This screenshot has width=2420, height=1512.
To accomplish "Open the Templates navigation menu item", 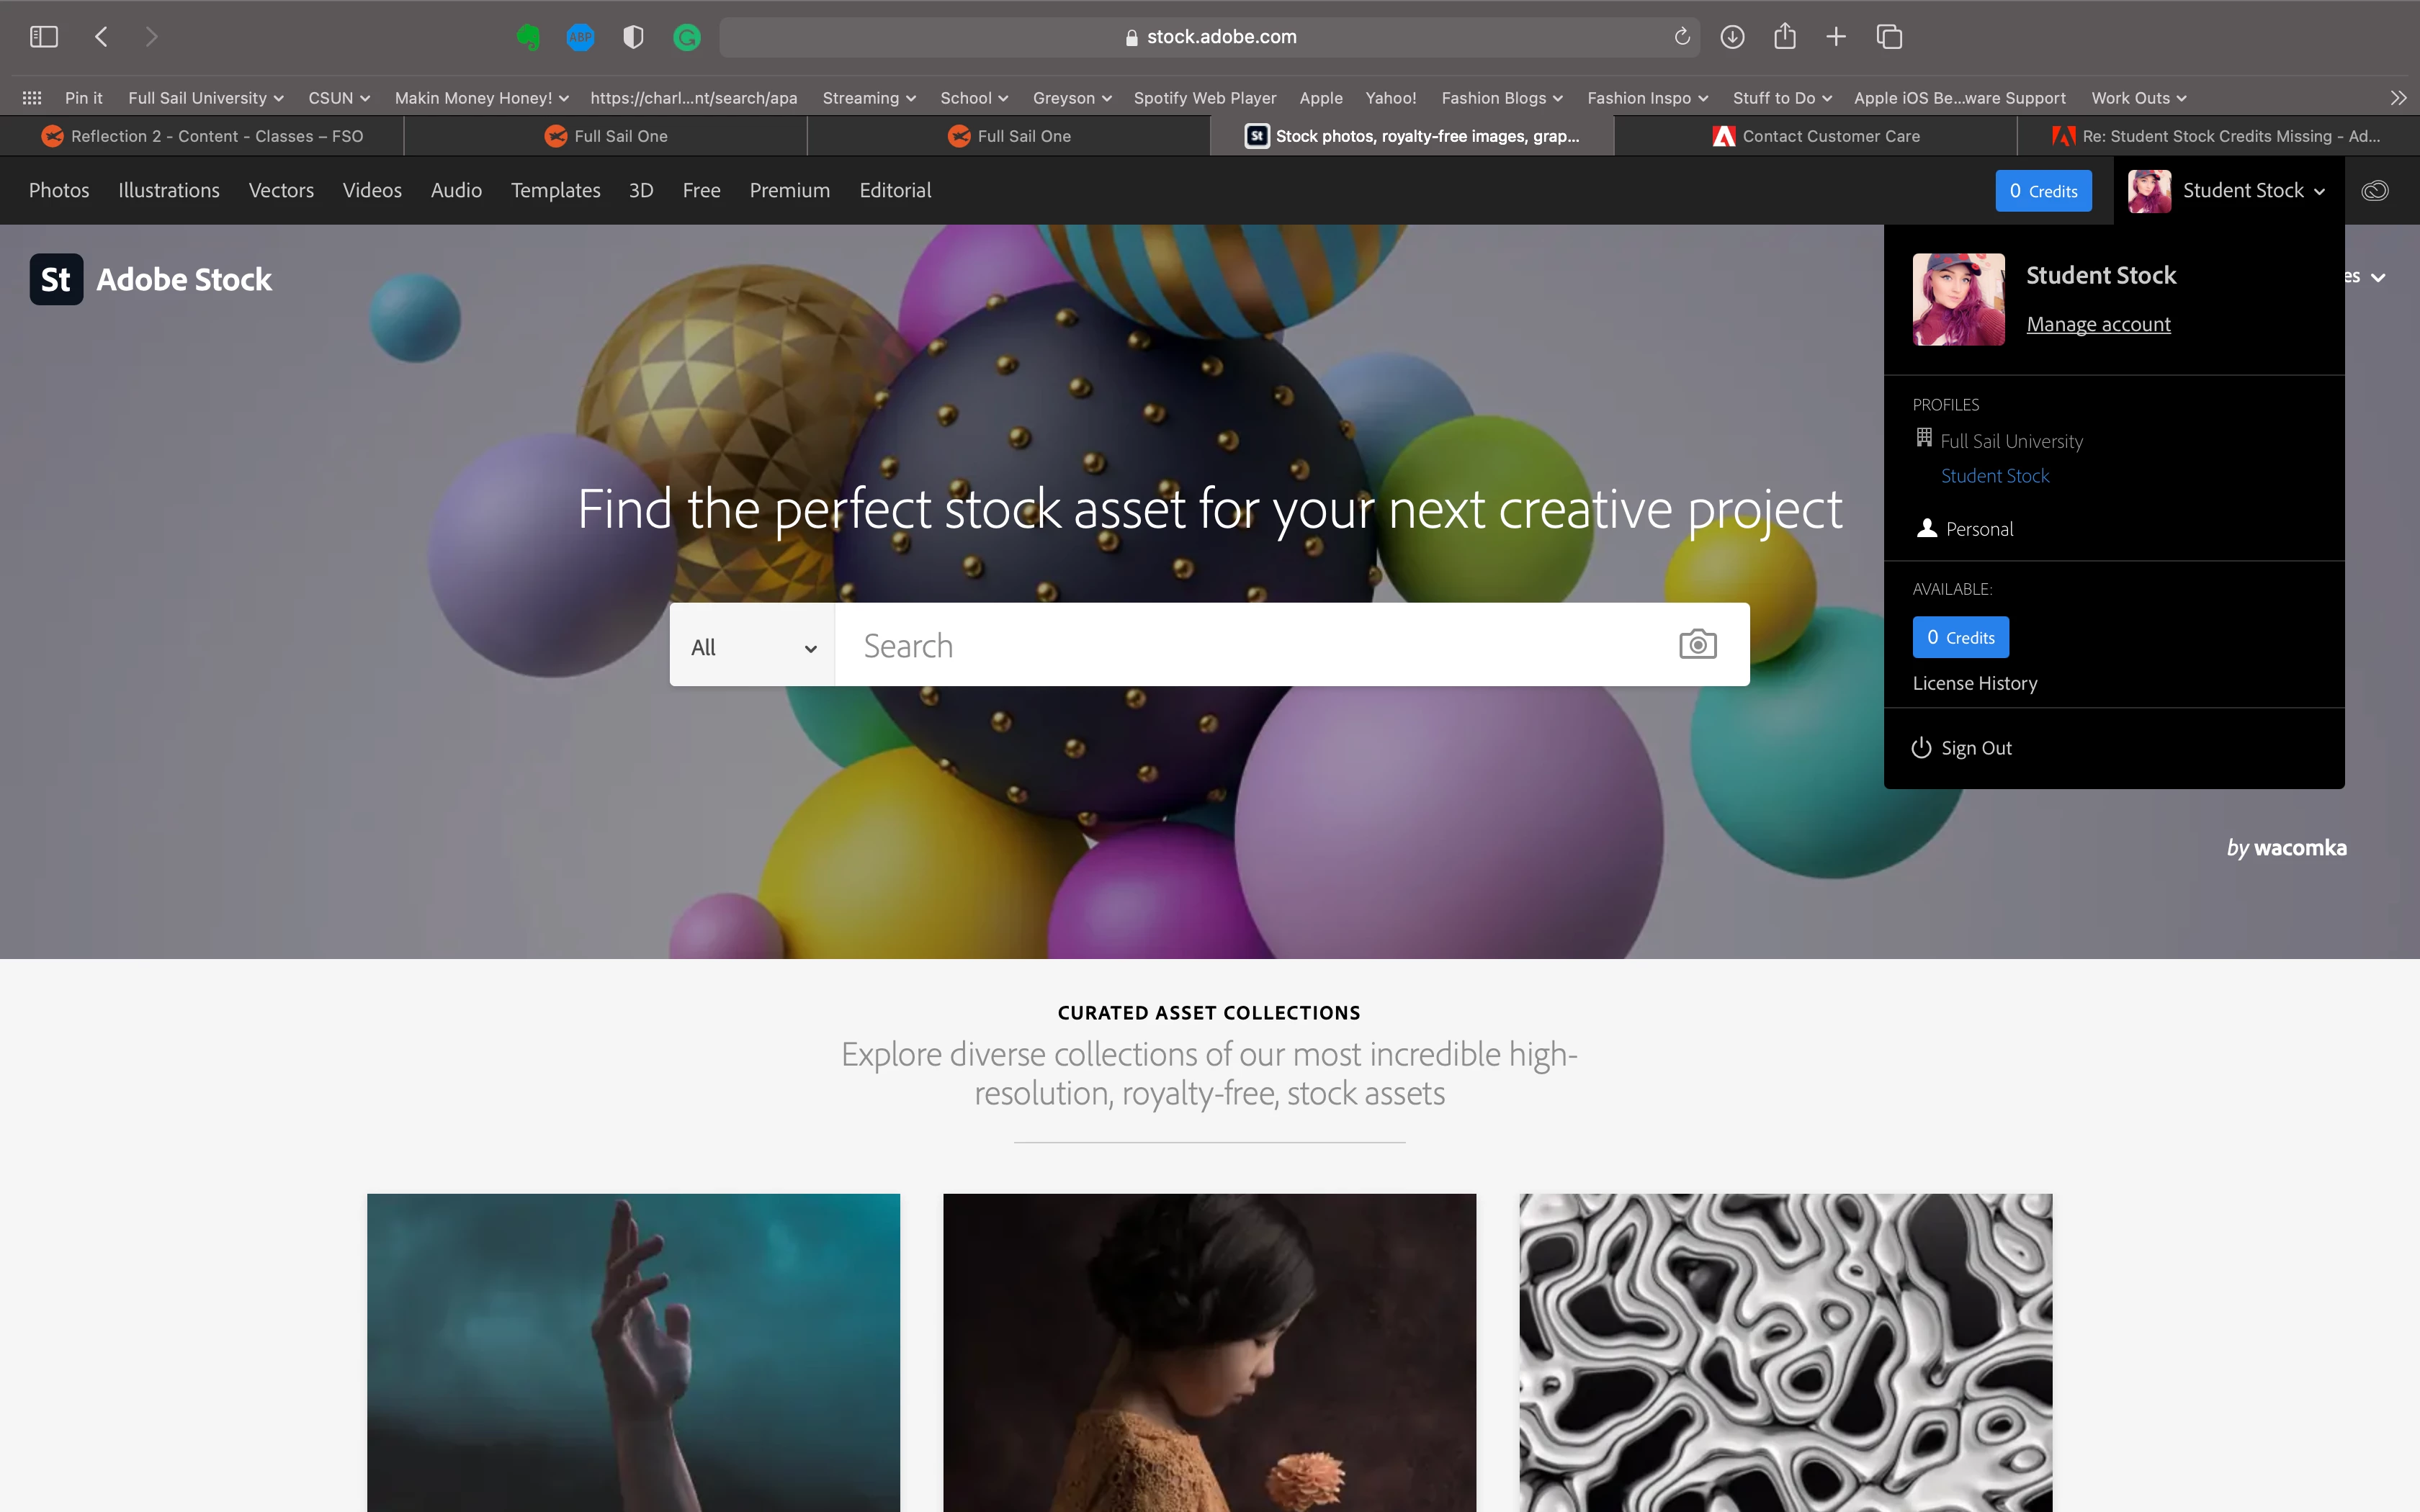I will pyautogui.click(x=555, y=190).
